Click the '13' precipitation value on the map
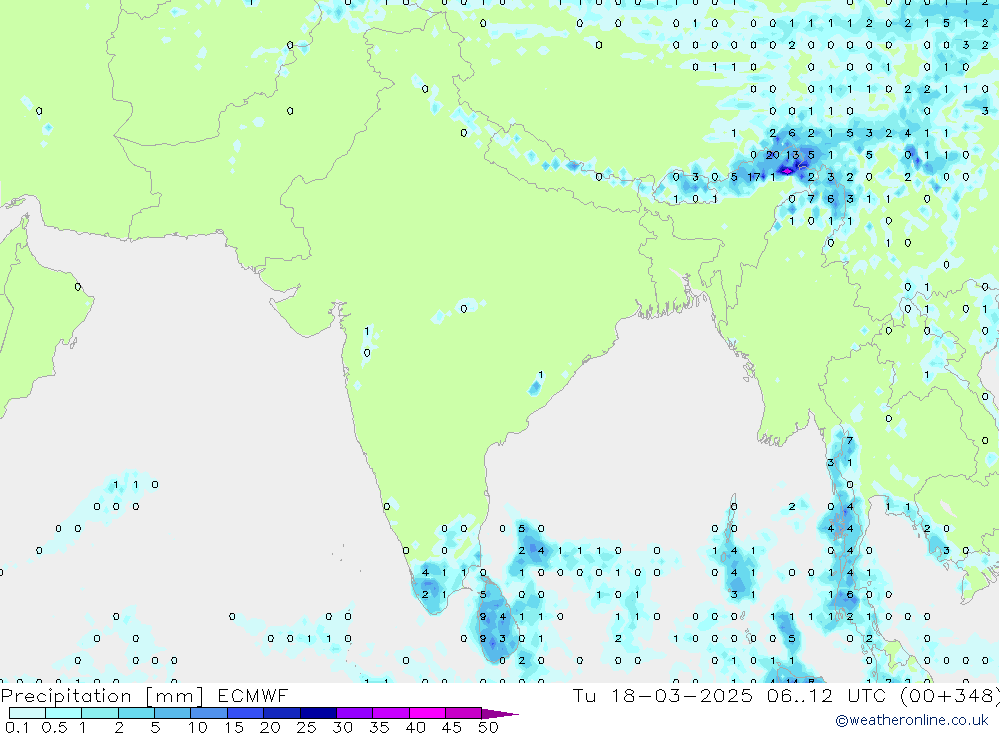Viewport: 1000px width, 733px height. click(792, 154)
